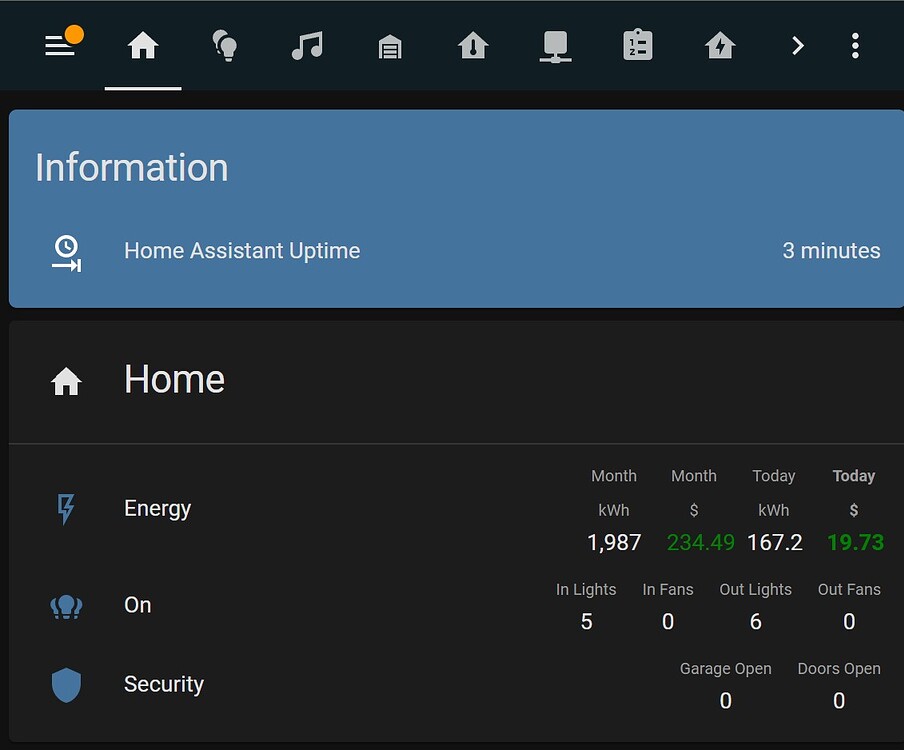
Task: Open the three-dot overflow menu
Action: (x=855, y=45)
